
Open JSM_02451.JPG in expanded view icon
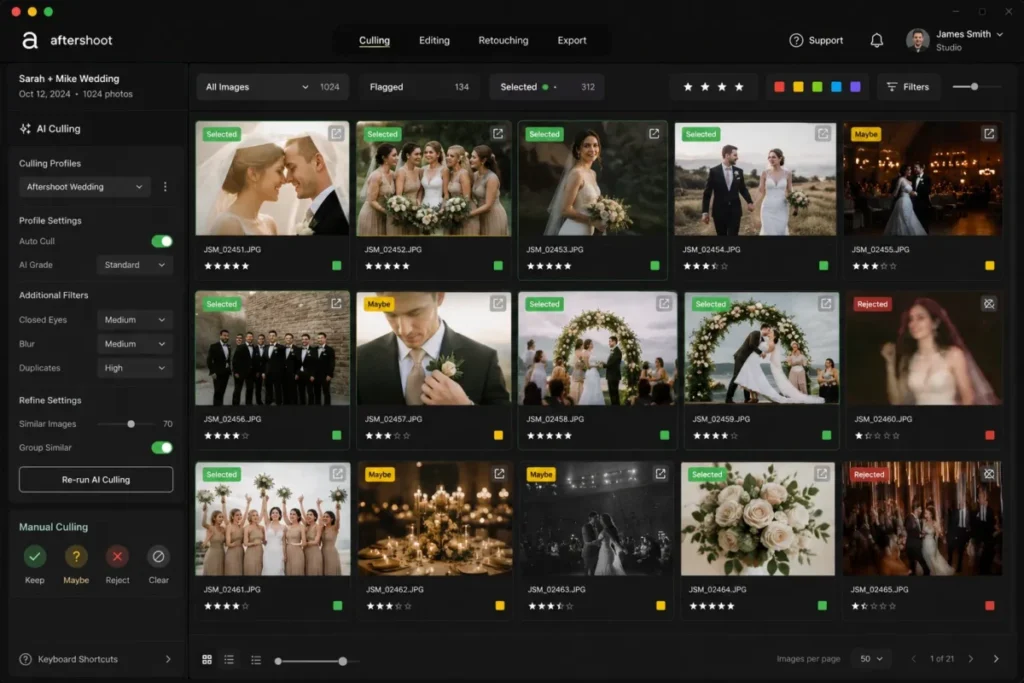(336, 134)
